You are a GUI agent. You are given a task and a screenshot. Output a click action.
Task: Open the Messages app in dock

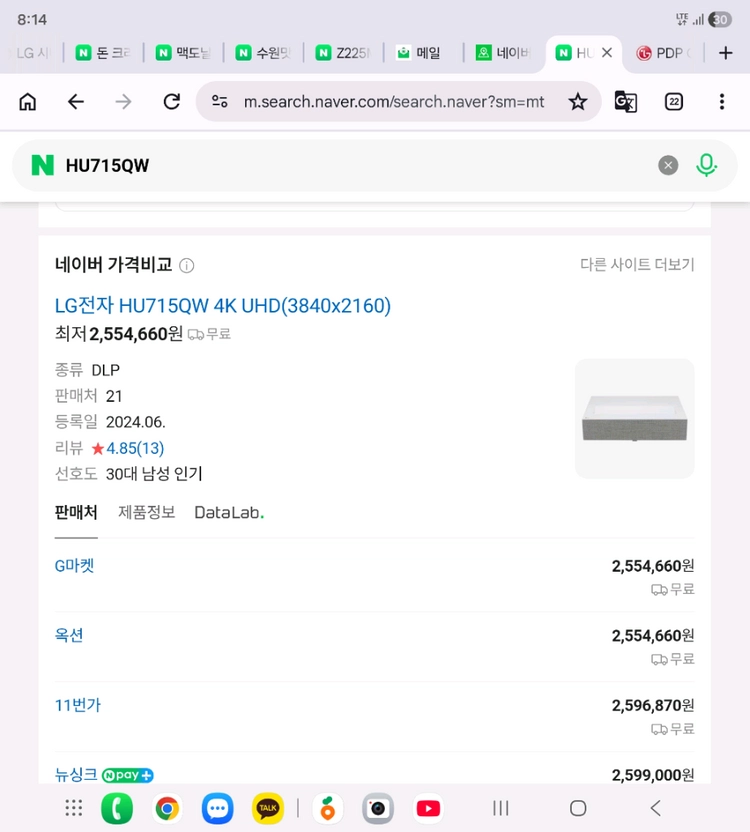(x=218, y=808)
